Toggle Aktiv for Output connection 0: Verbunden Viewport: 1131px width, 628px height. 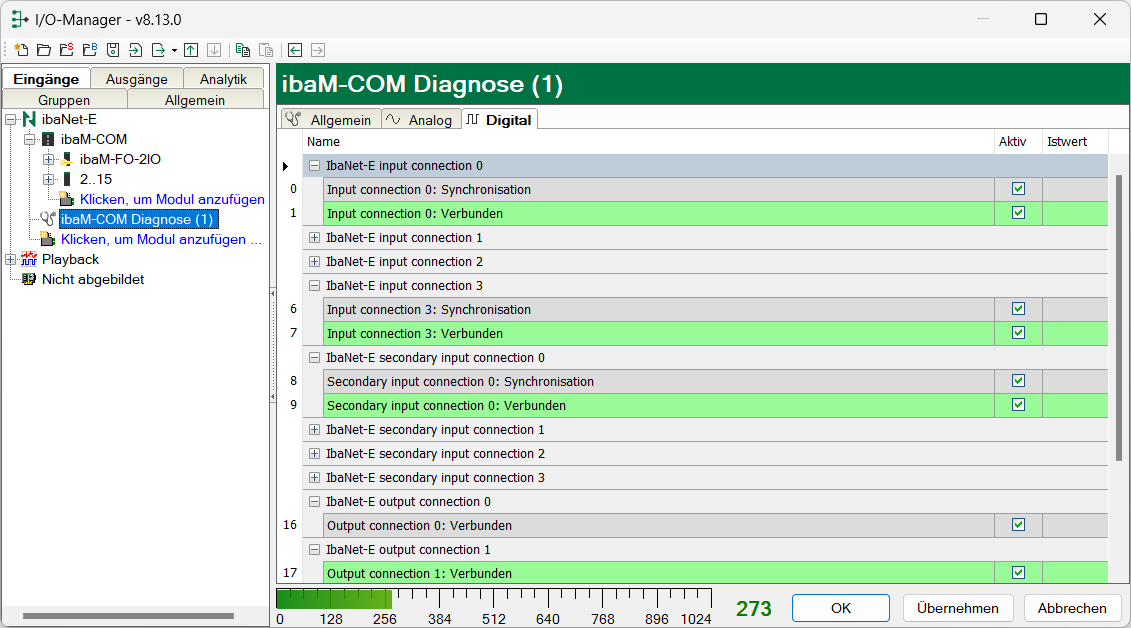coord(1018,525)
